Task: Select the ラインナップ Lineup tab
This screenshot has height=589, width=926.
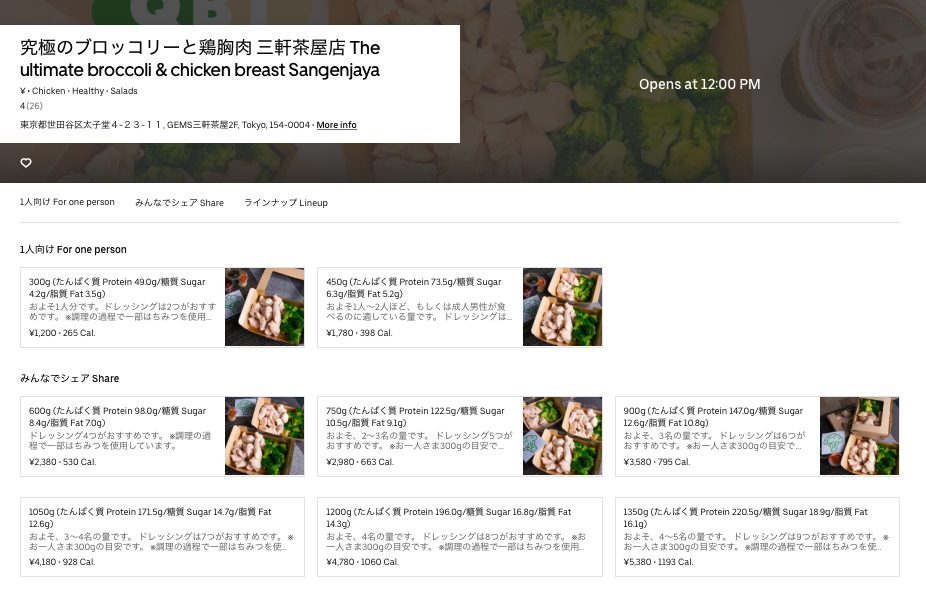Action: pyautogui.click(x=286, y=203)
